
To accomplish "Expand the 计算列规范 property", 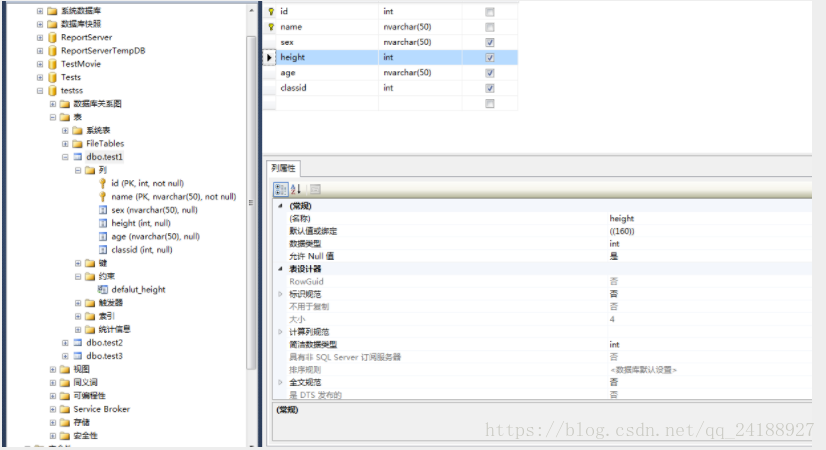I will [280, 332].
